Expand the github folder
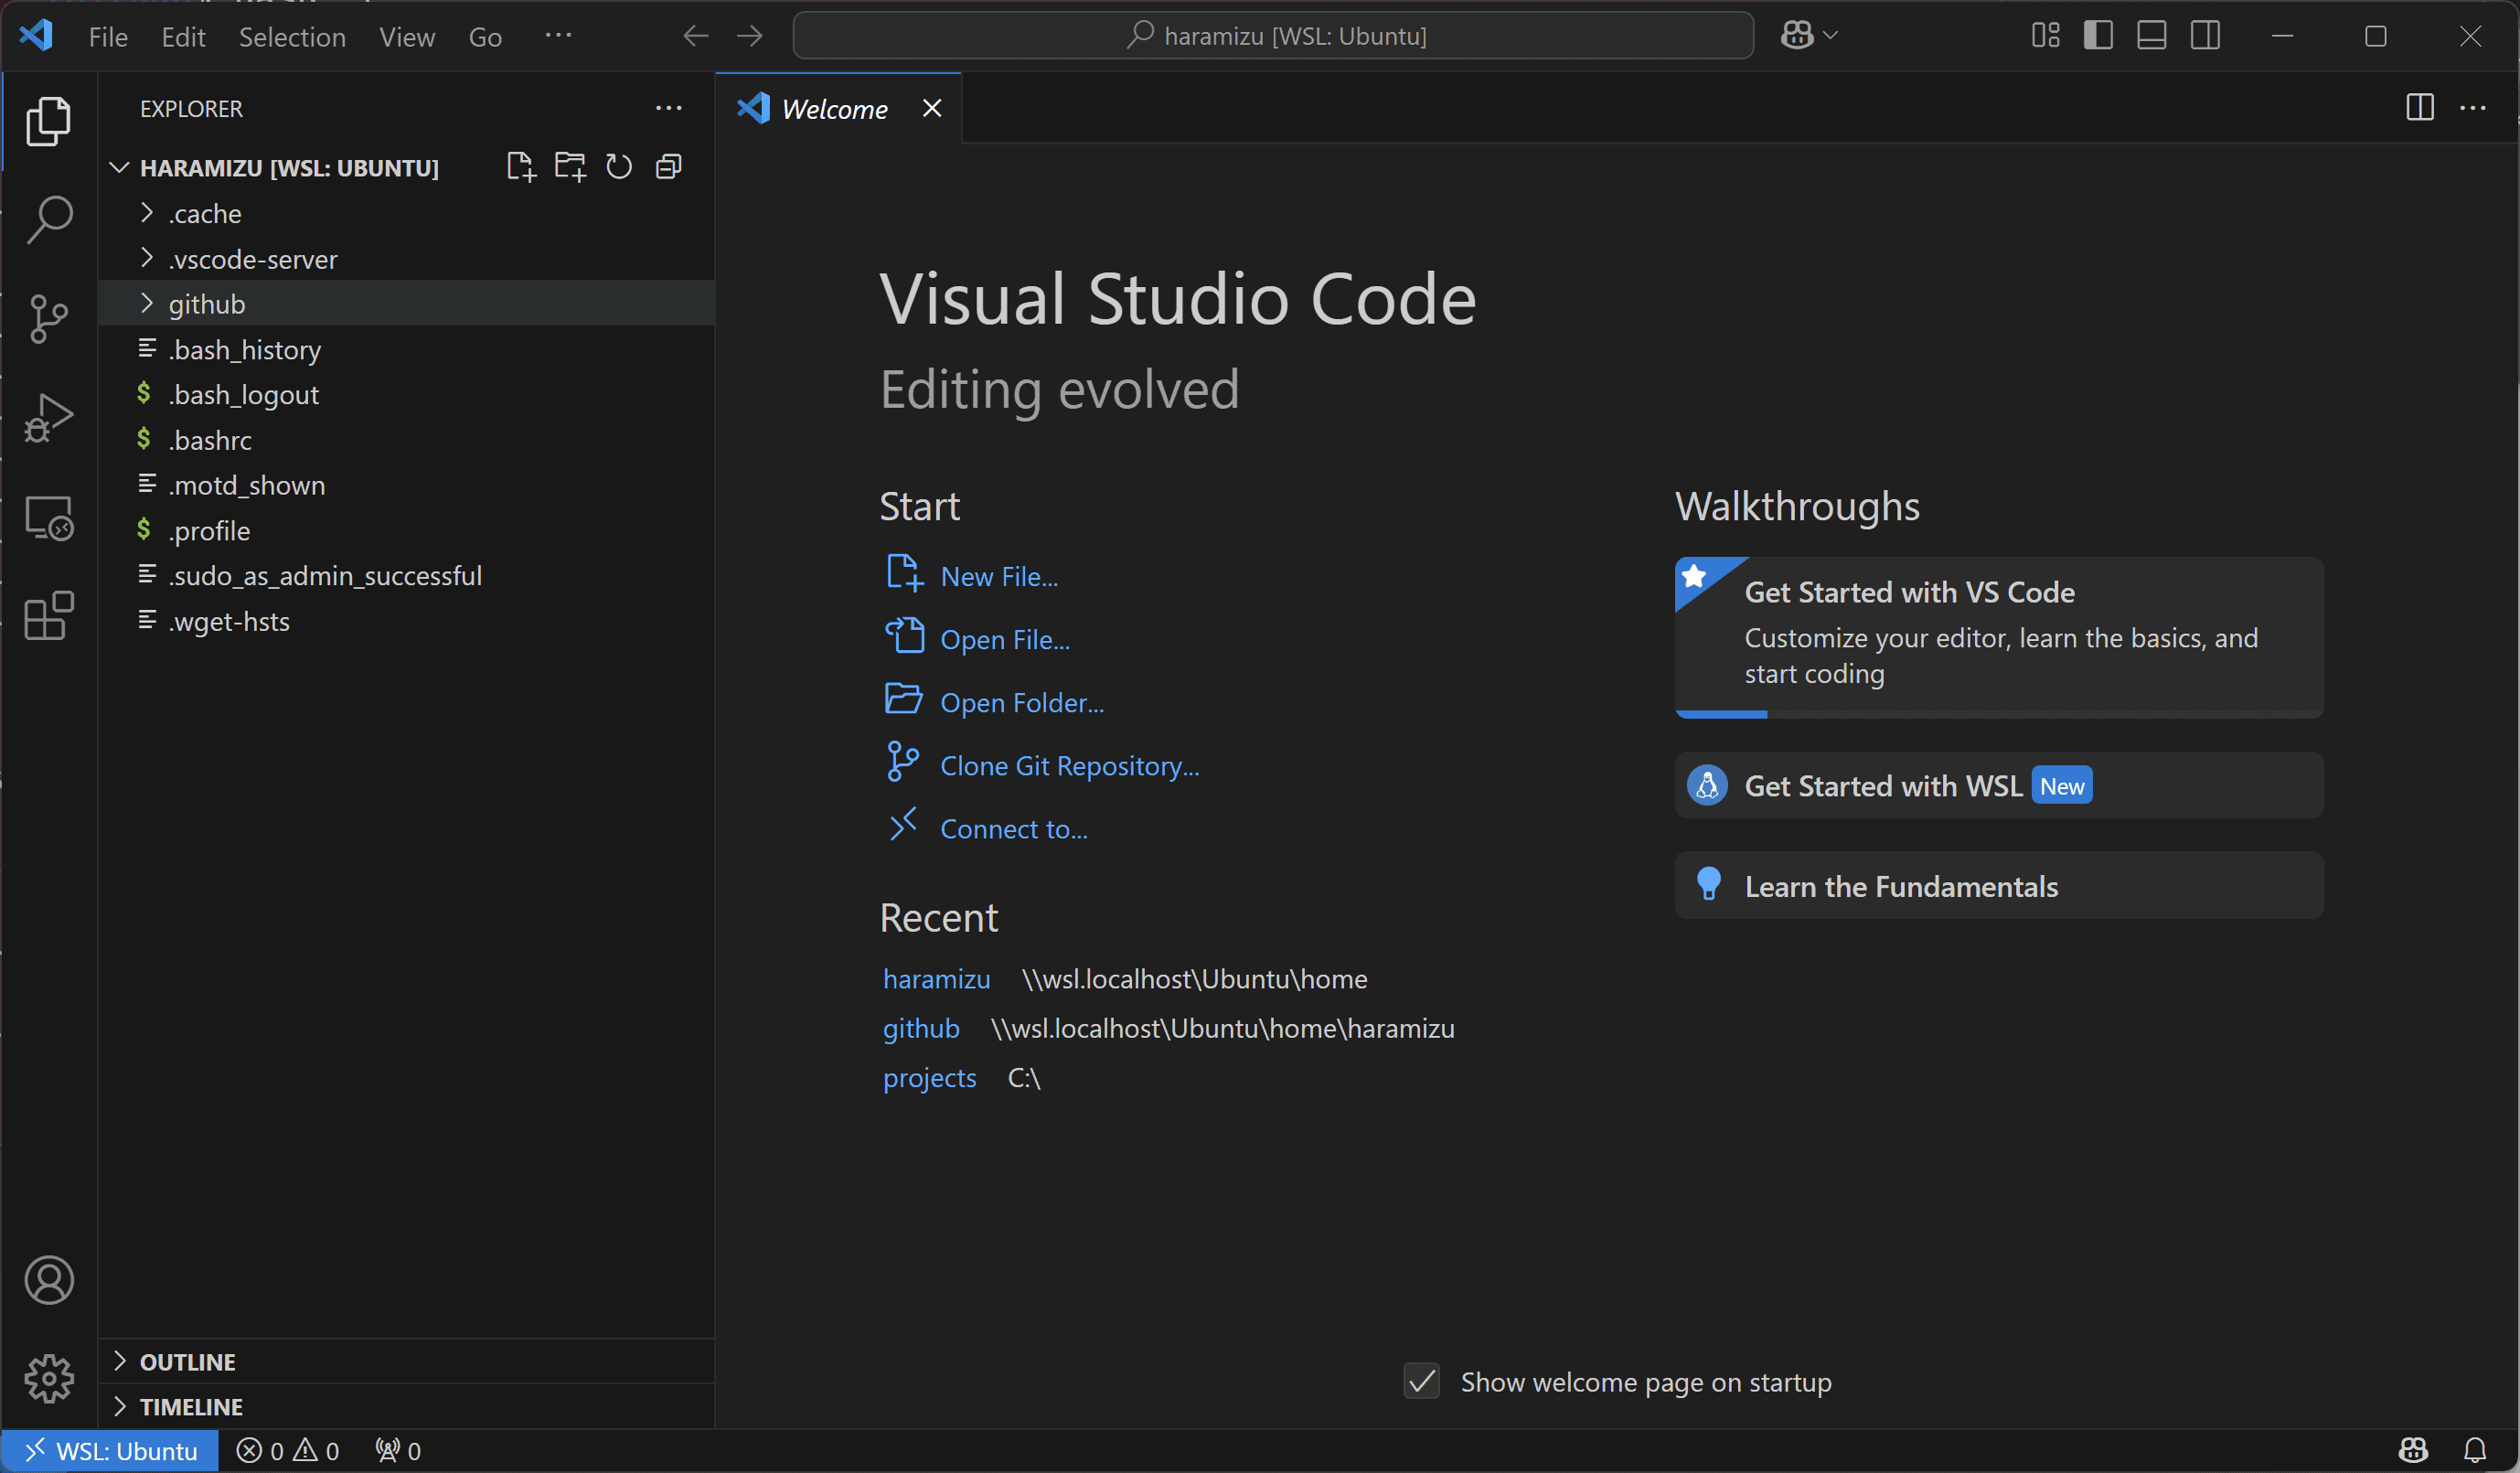The image size is (2520, 1473). [x=206, y=304]
